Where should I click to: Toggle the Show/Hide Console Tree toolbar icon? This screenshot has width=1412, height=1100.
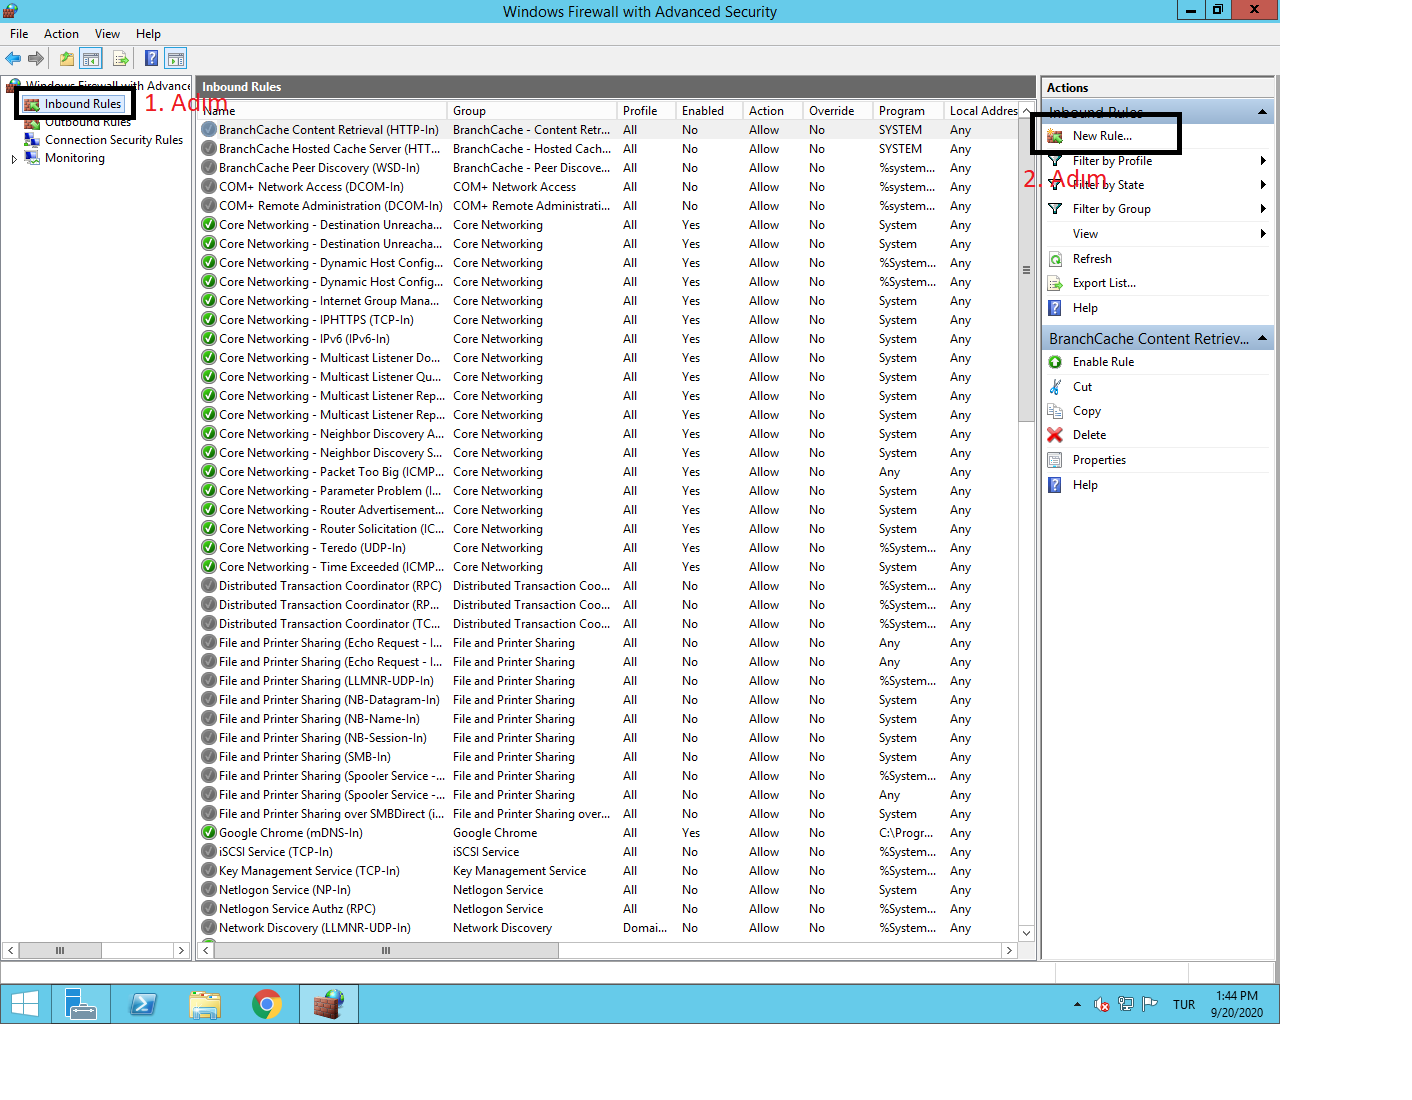[91, 59]
